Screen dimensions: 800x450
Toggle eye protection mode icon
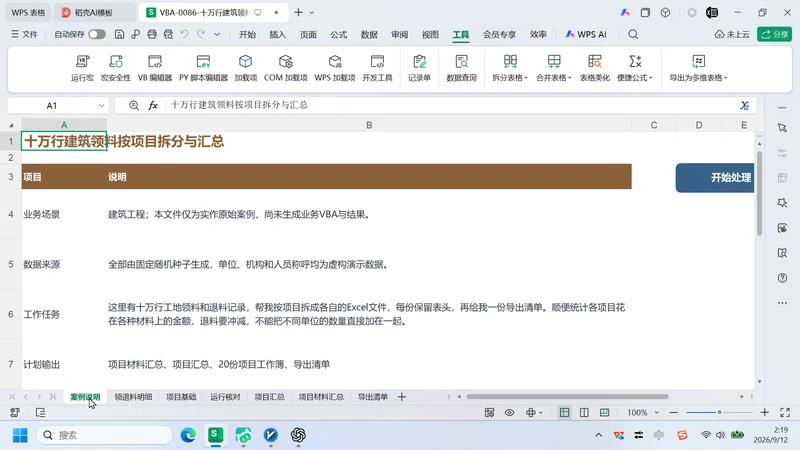pyautogui.click(x=509, y=412)
